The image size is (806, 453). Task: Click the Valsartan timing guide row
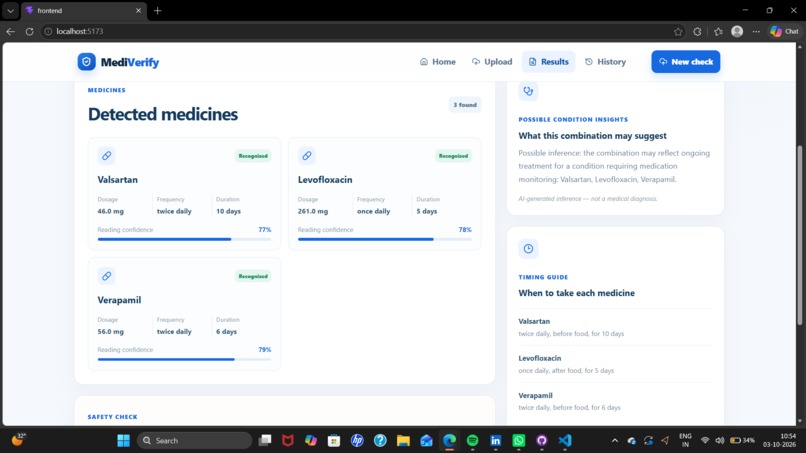click(x=615, y=327)
